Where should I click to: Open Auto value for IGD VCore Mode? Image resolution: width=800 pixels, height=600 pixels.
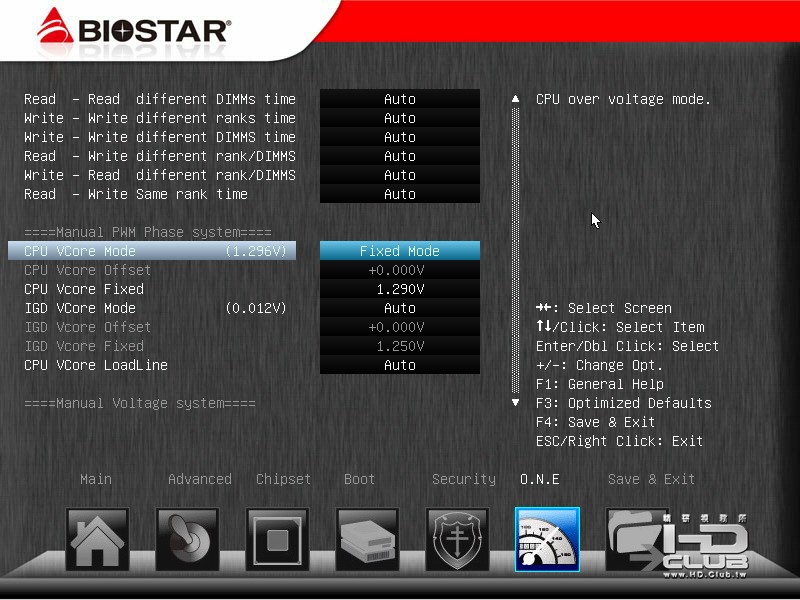pos(399,308)
